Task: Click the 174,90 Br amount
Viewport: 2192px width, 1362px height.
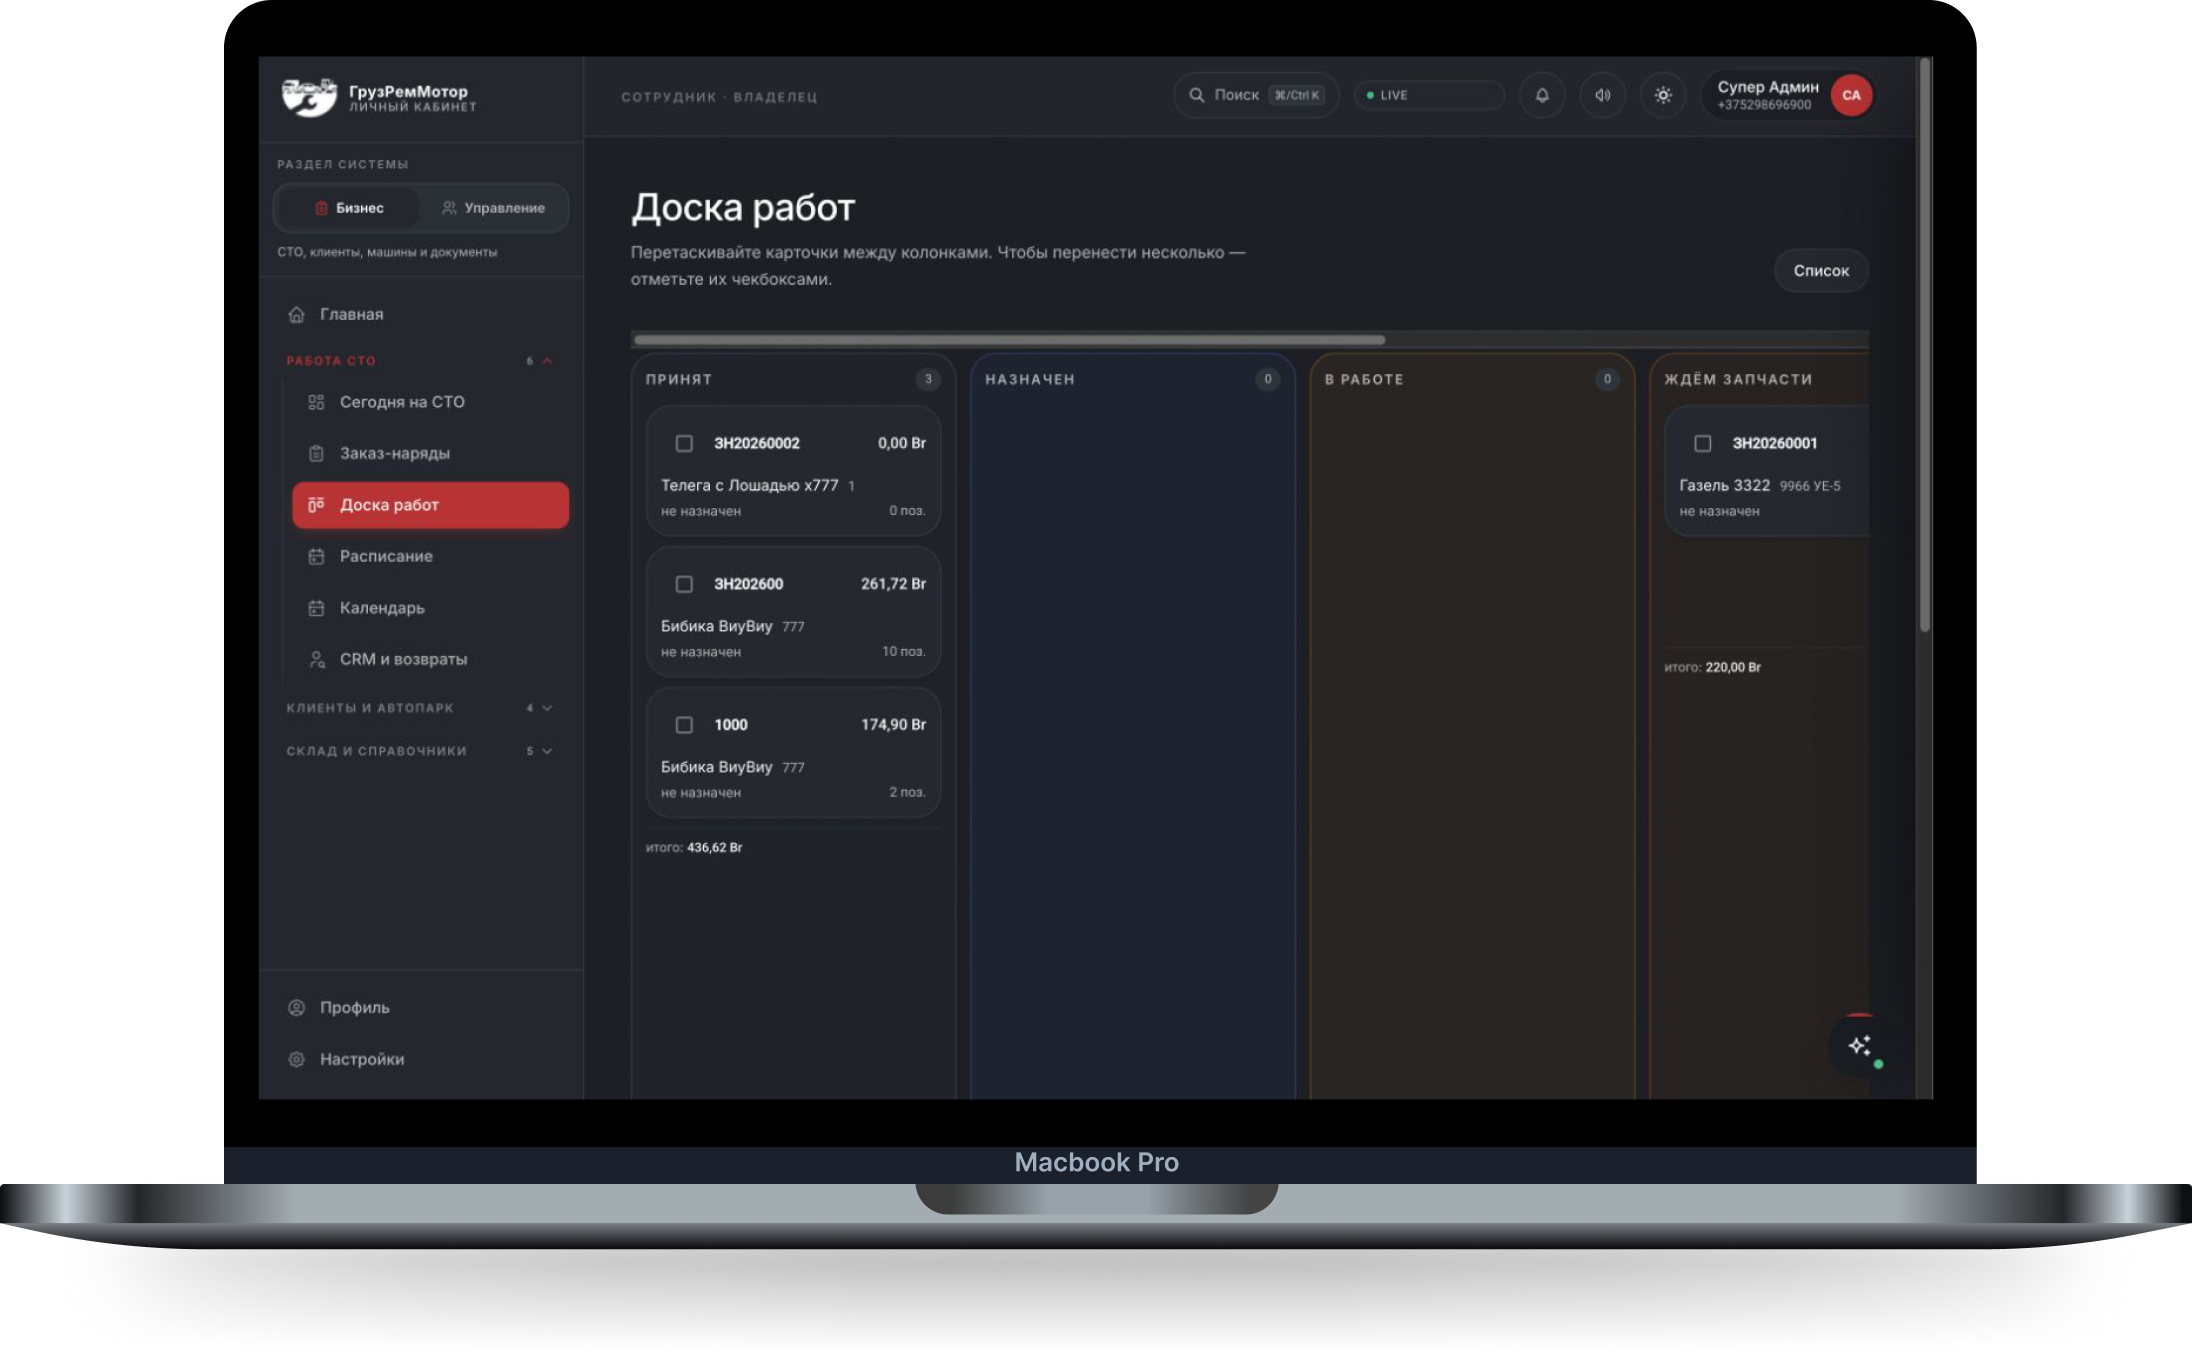Action: (893, 725)
